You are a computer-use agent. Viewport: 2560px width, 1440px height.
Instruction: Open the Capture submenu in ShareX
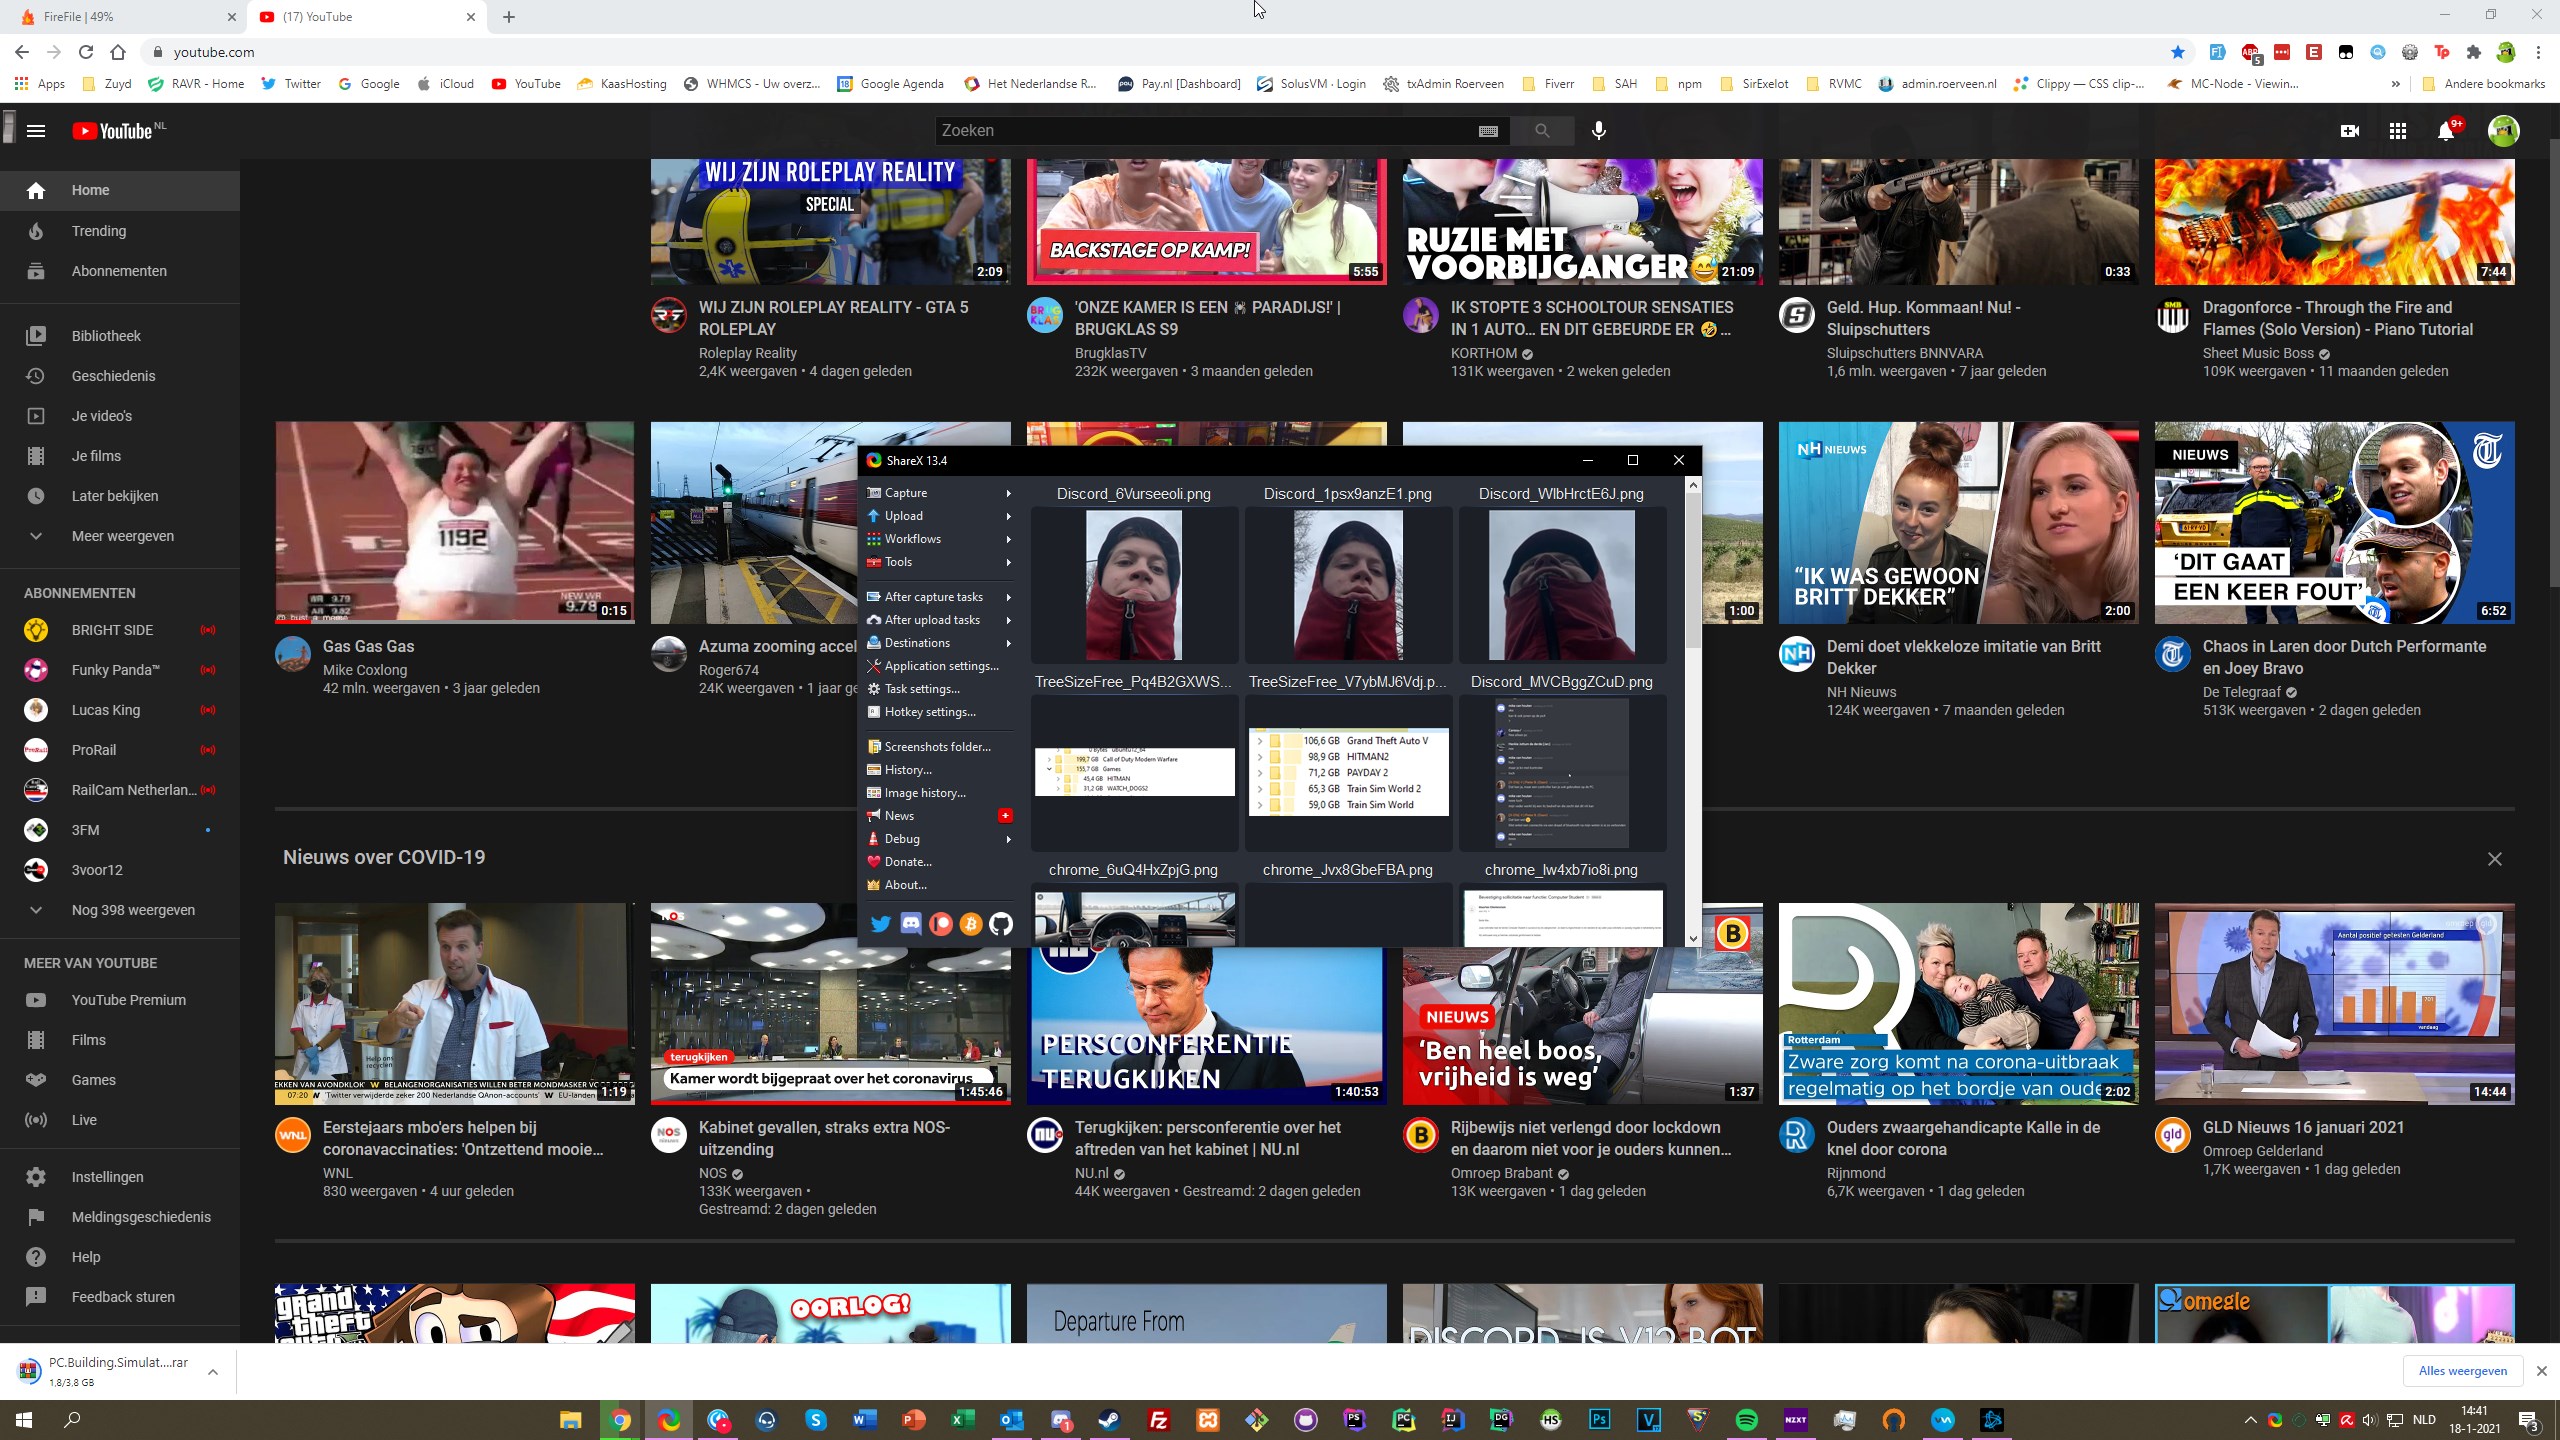click(906, 493)
